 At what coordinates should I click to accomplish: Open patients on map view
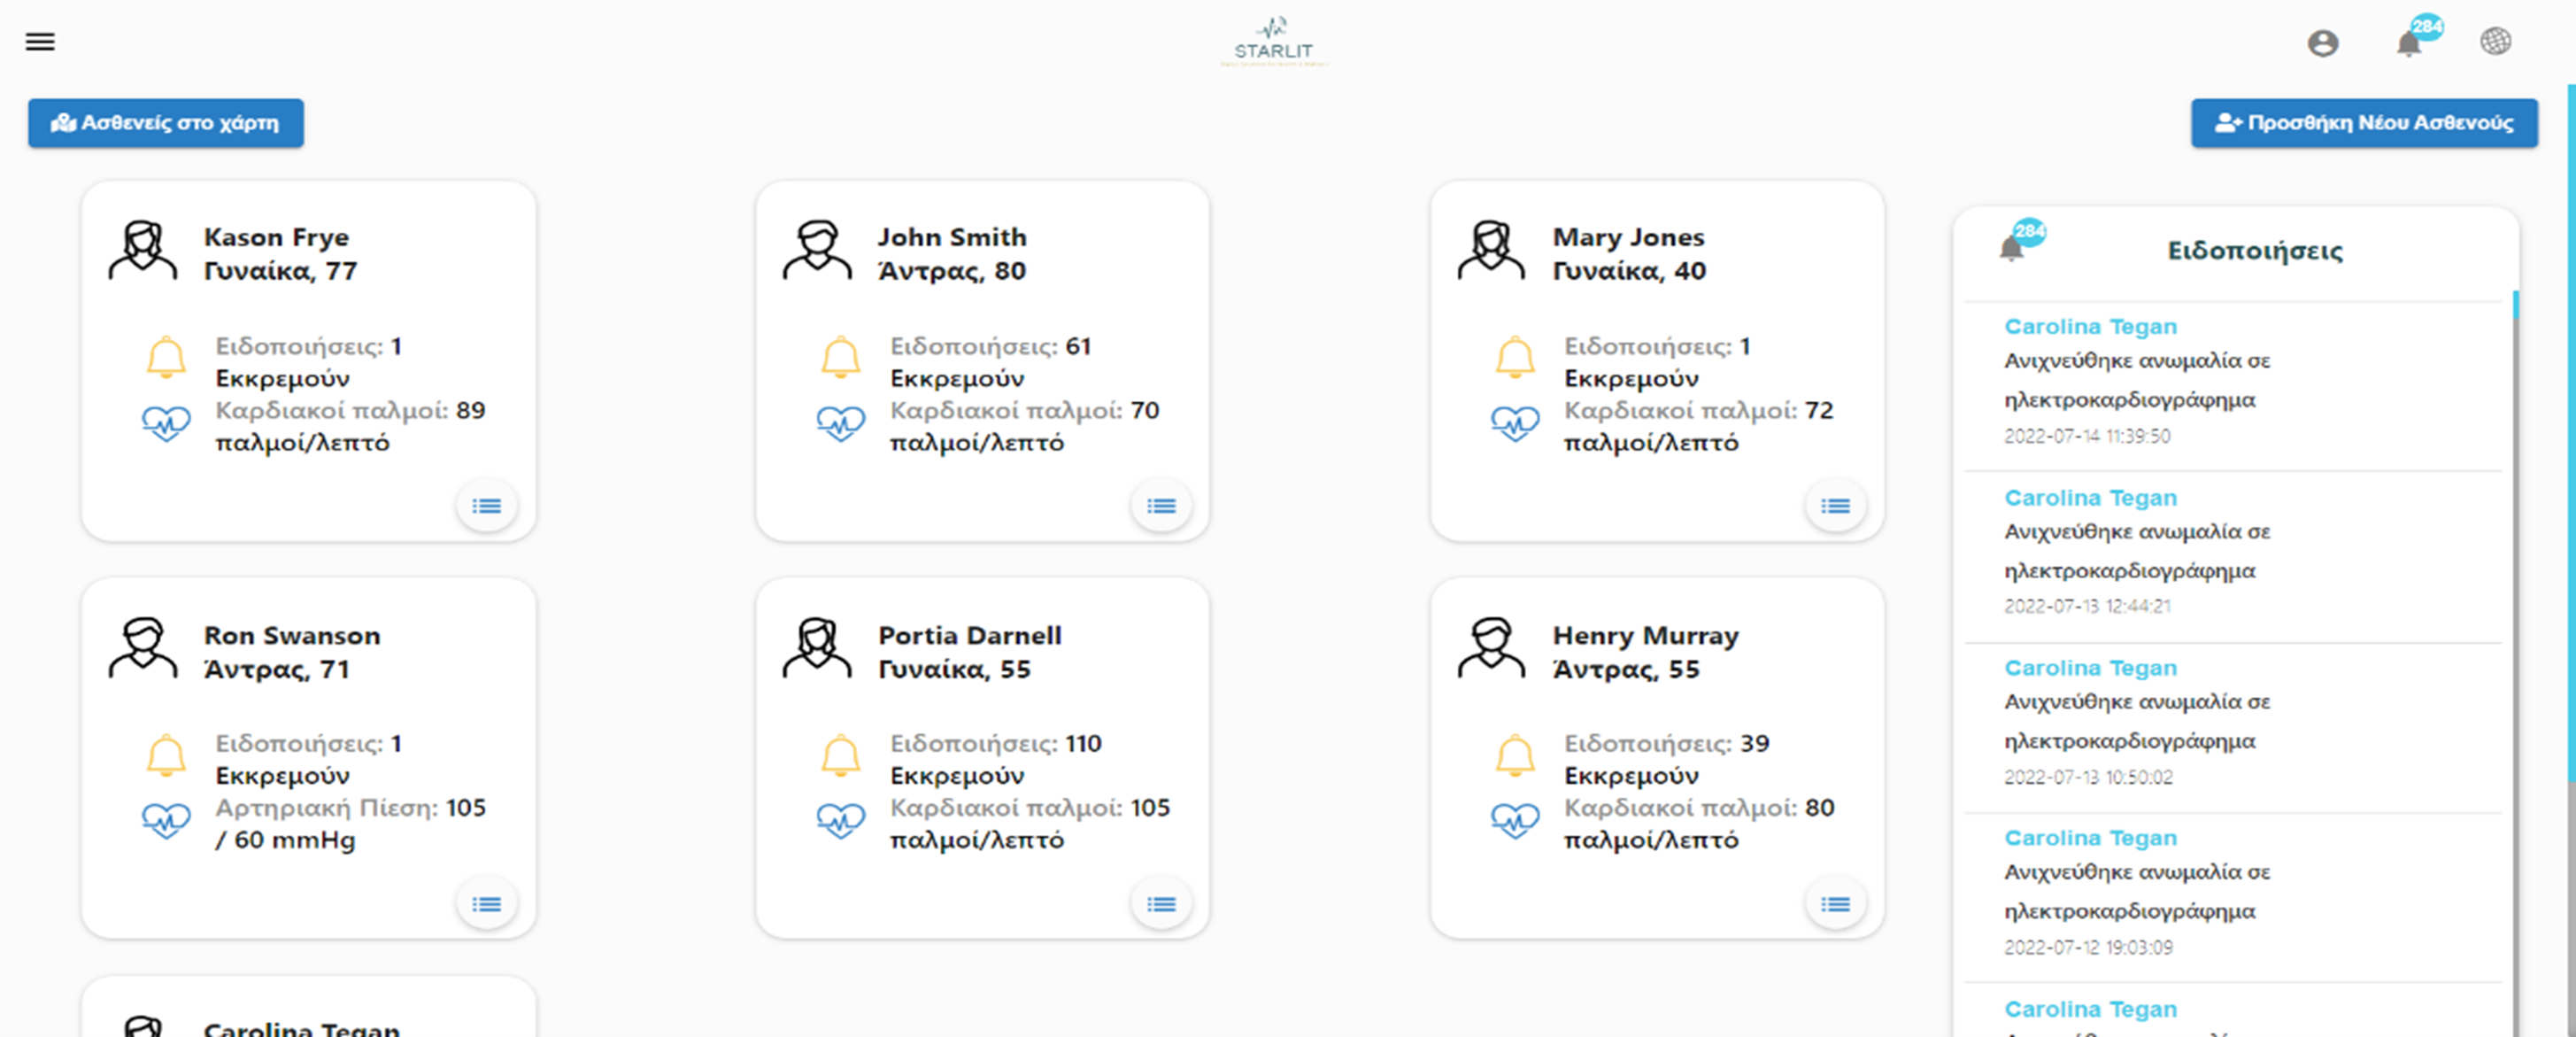click(x=166, y=123)
